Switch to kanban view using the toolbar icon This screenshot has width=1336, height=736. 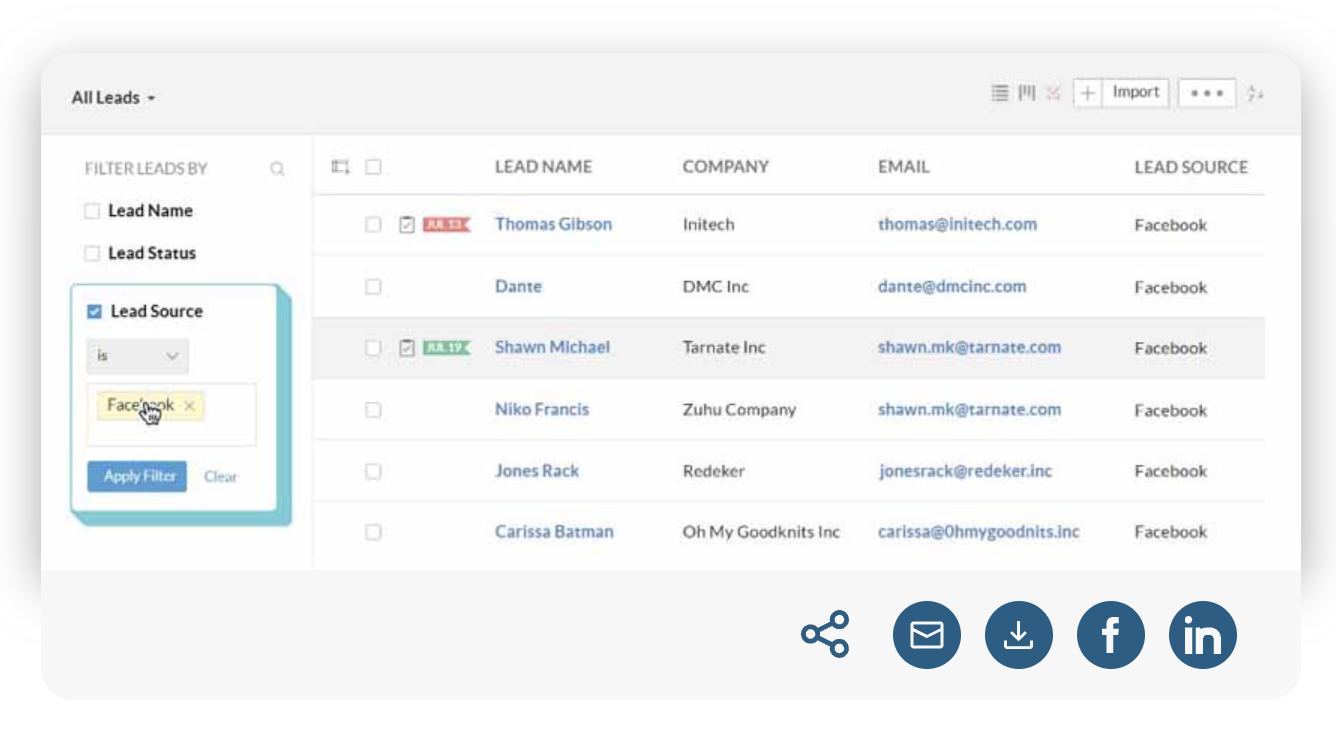(x=1025, y=92)
